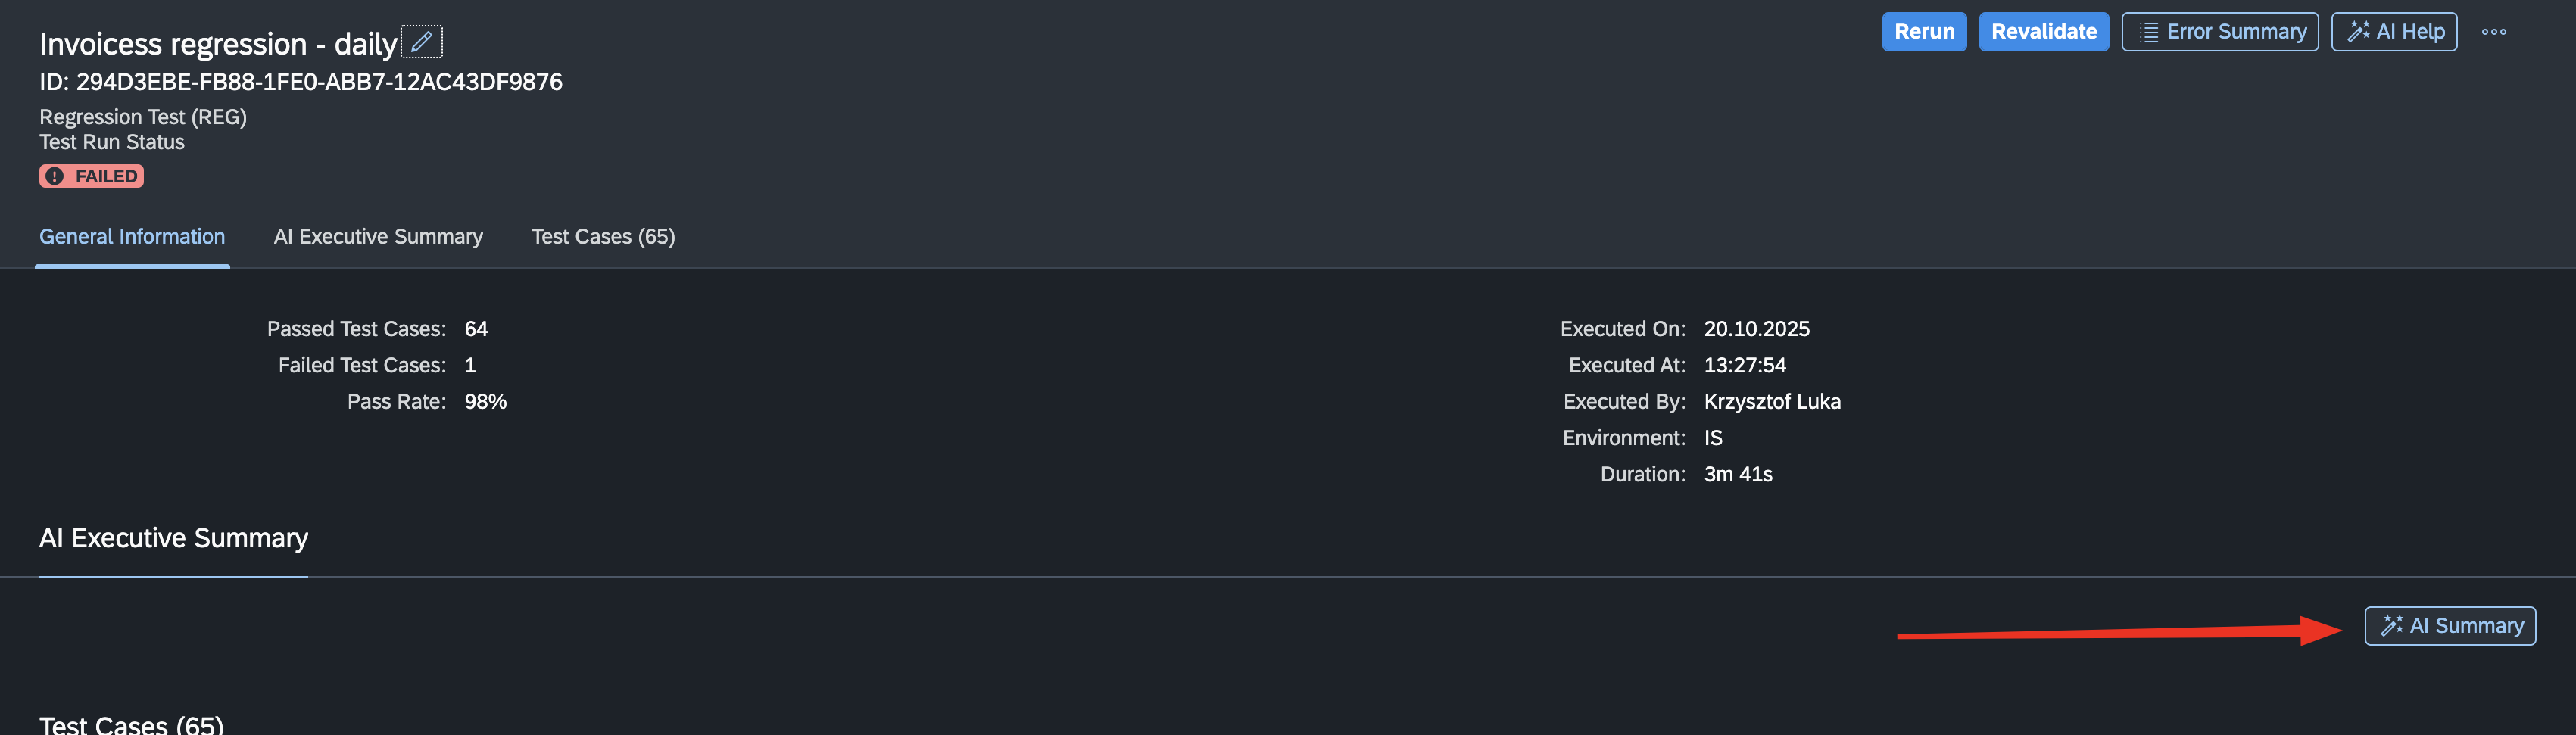The image size is (2576, 735).
Task: Click executor name Krzysztof Luka
Action: click(1771, 402)
